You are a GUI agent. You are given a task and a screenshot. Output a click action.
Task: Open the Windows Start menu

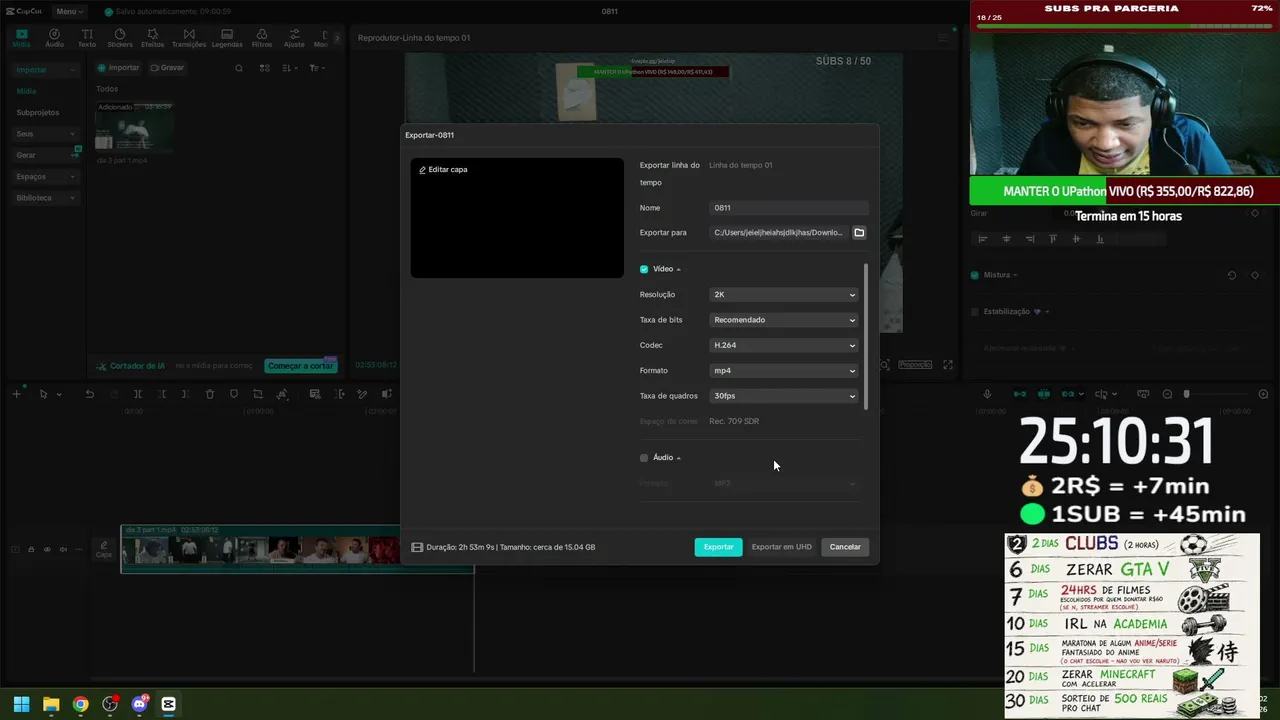coord(21,704)
